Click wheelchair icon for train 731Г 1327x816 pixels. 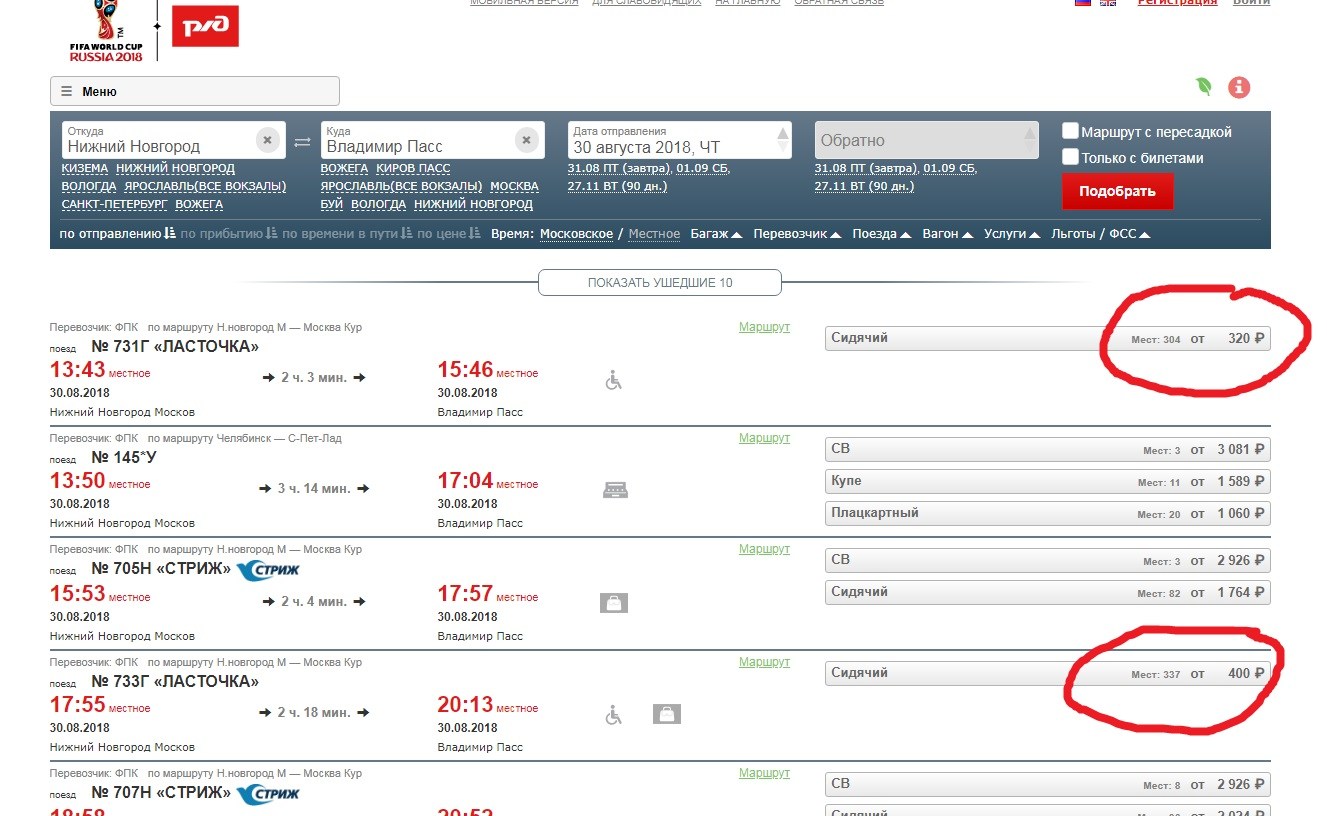[614, 380]
